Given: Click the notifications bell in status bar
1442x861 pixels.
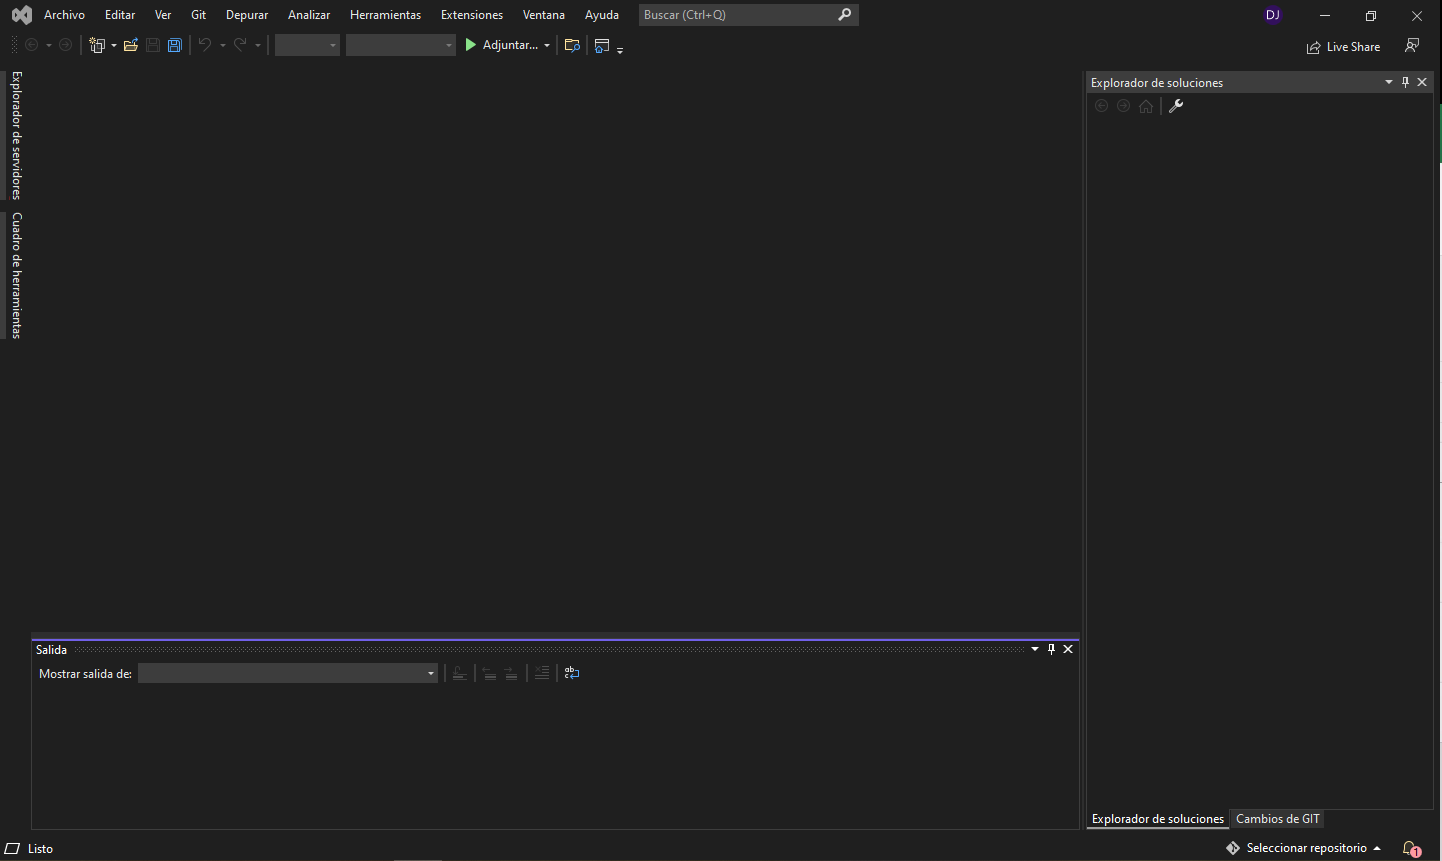Looking at the screenshot, I should 1410,848.
